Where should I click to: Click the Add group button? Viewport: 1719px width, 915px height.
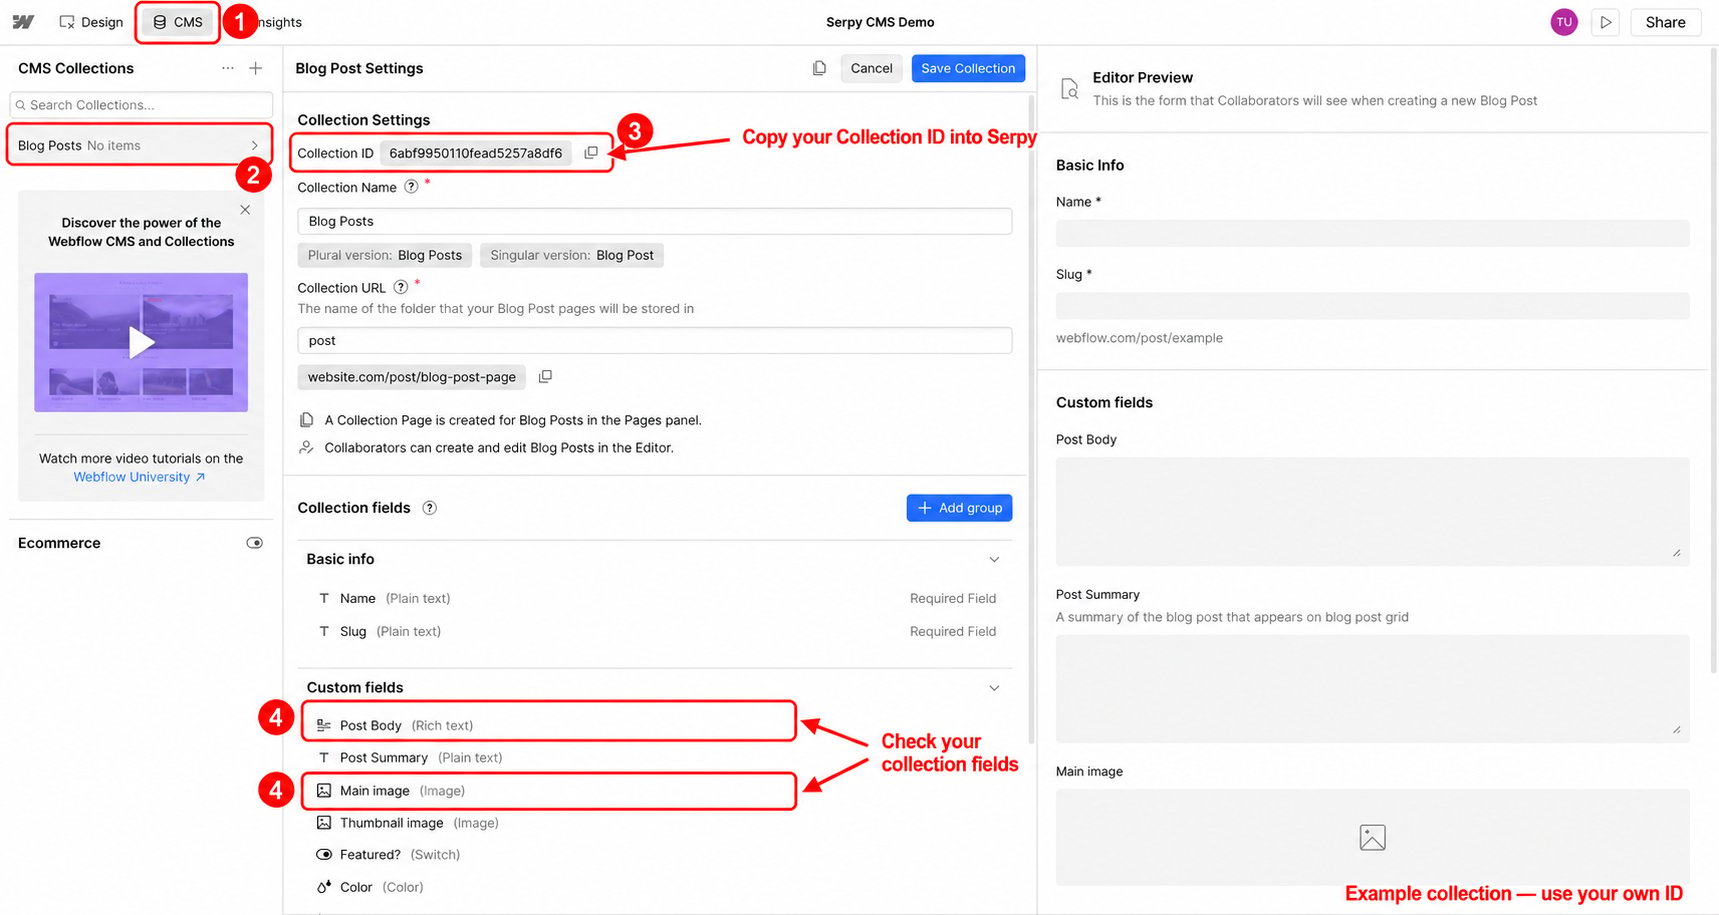click(x=959, y=508)
